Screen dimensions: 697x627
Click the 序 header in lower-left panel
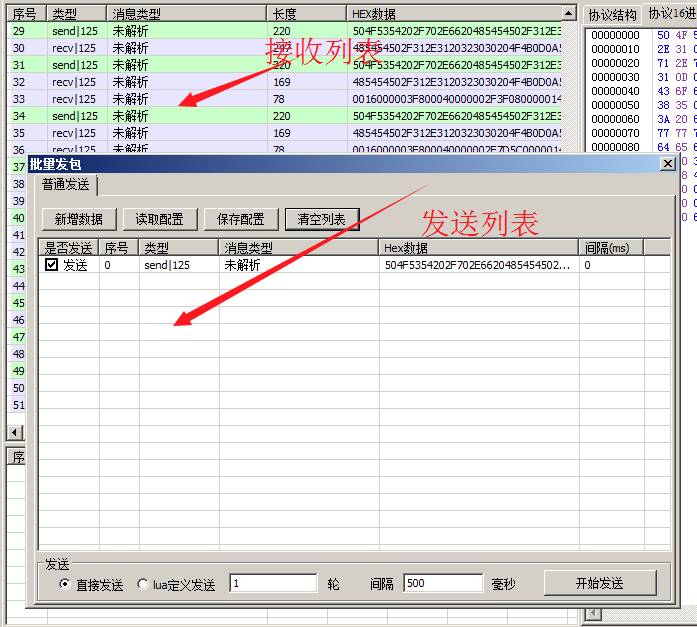[18, 457]
